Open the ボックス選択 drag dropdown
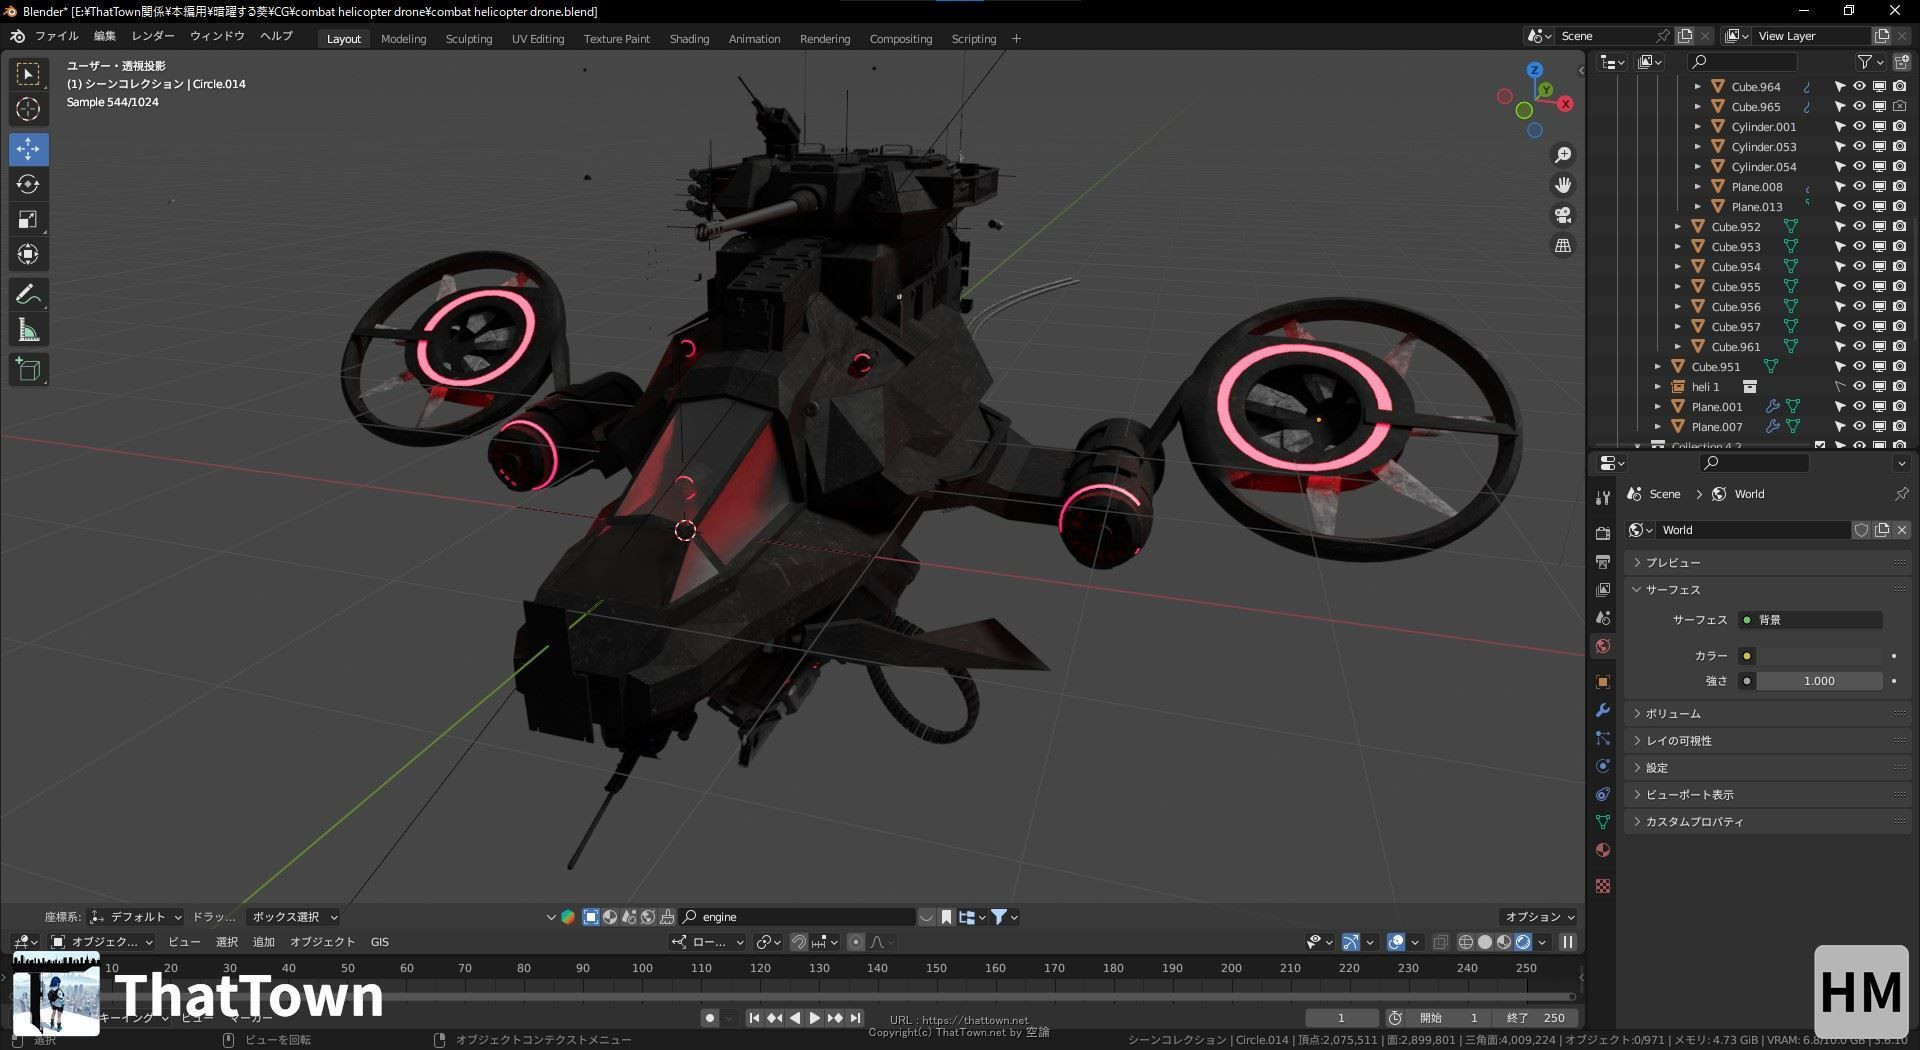This screenshot has height=1050, width=1920. (x=294, y=917)
